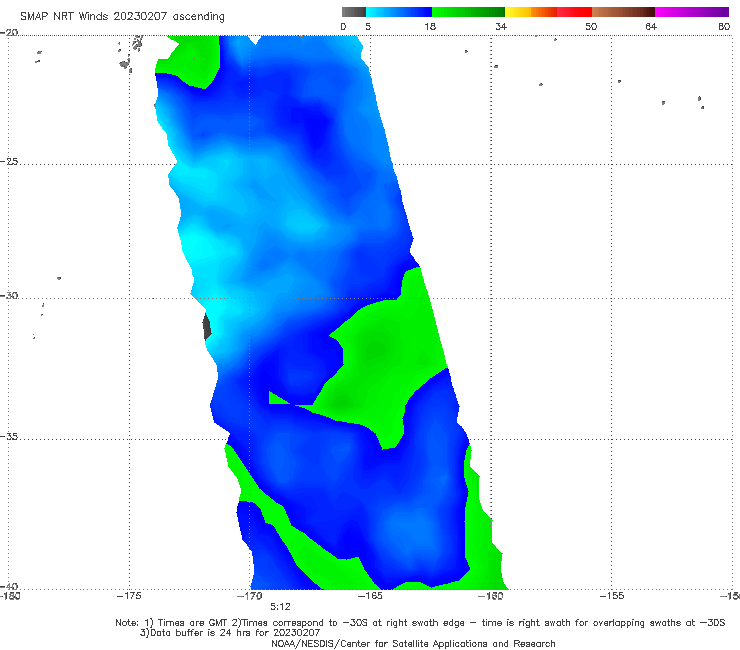
Task: Click the longitude label '-165'
Action: pyautogui.click(x=370, y=596)
